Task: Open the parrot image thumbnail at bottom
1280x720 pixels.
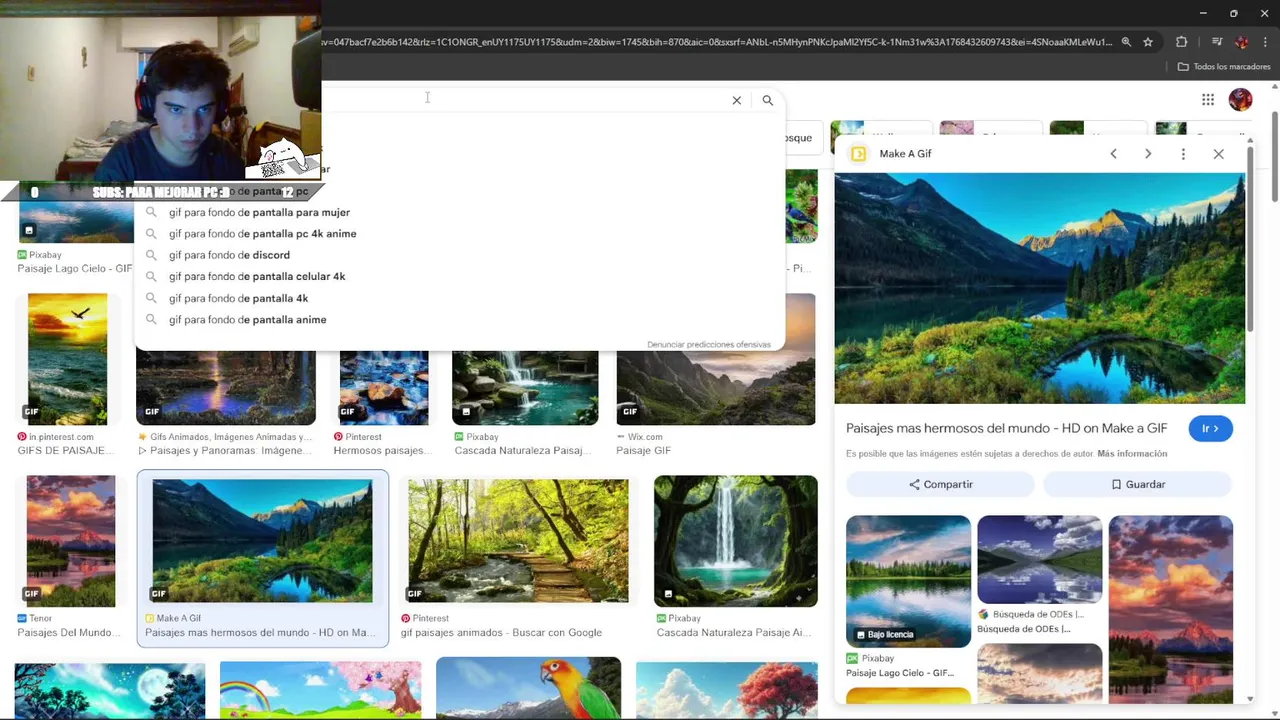Action: (x=528, y=688)
